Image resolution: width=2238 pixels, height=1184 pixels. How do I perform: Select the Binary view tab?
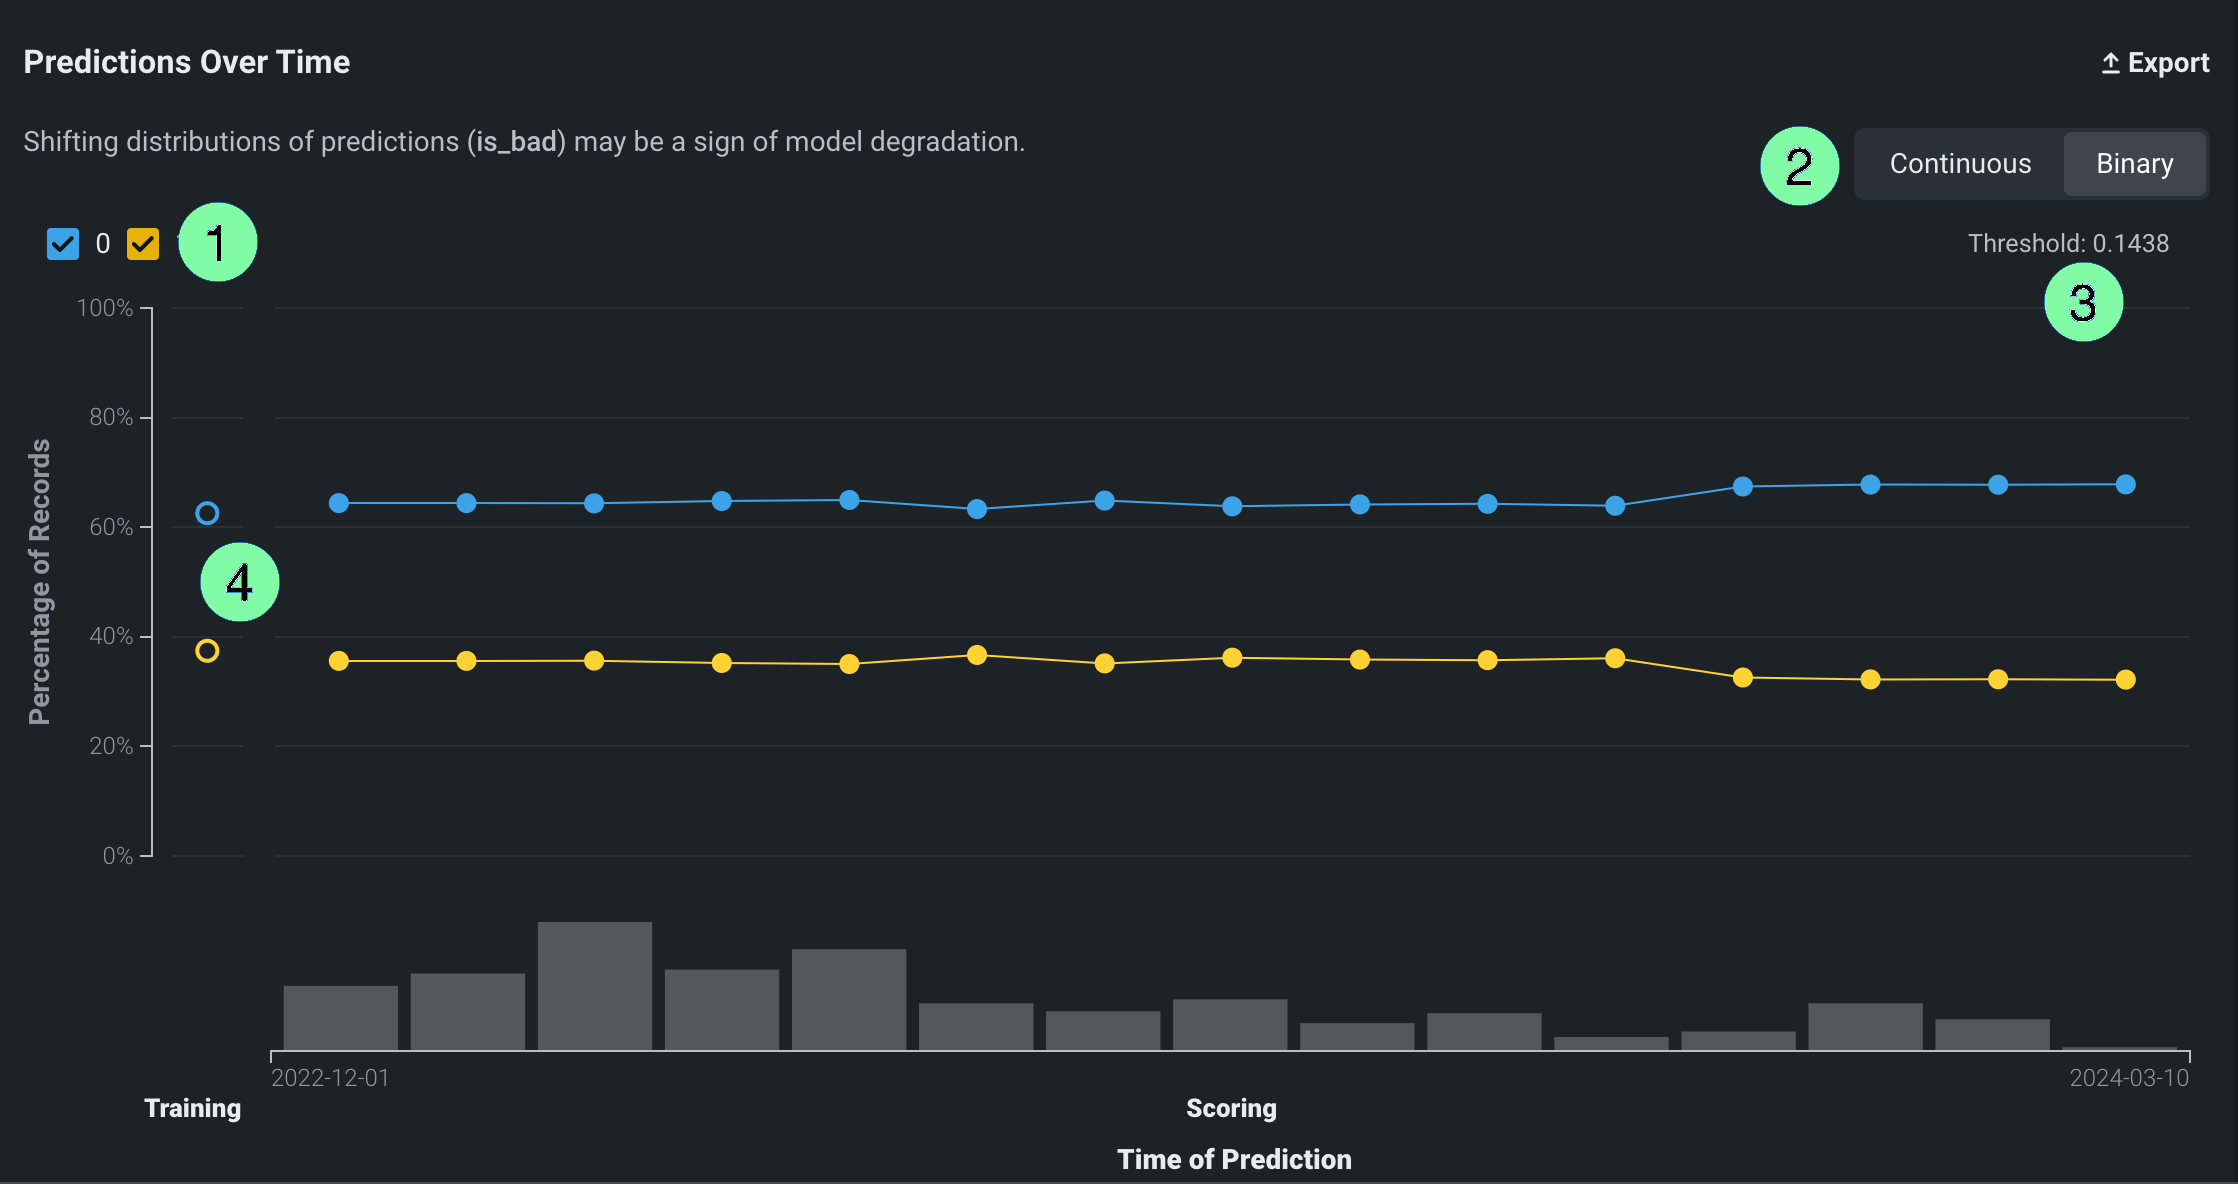click(2134, 164)
